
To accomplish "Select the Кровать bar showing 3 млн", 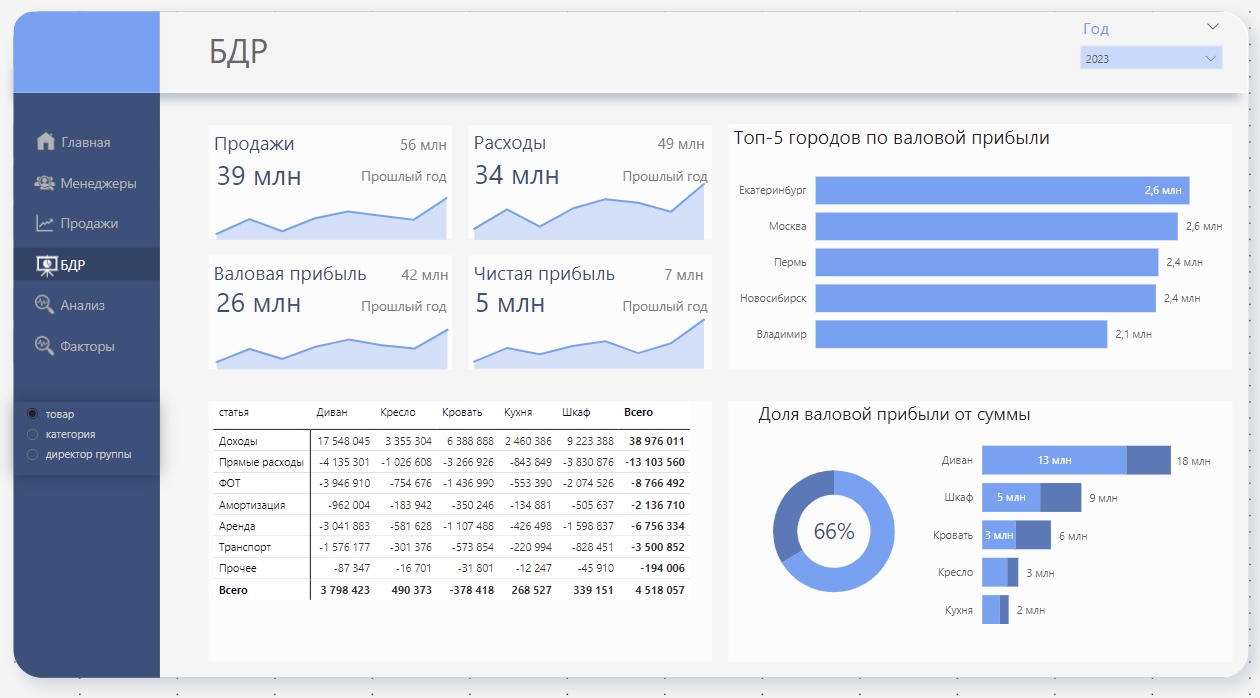I will point(999,535).
